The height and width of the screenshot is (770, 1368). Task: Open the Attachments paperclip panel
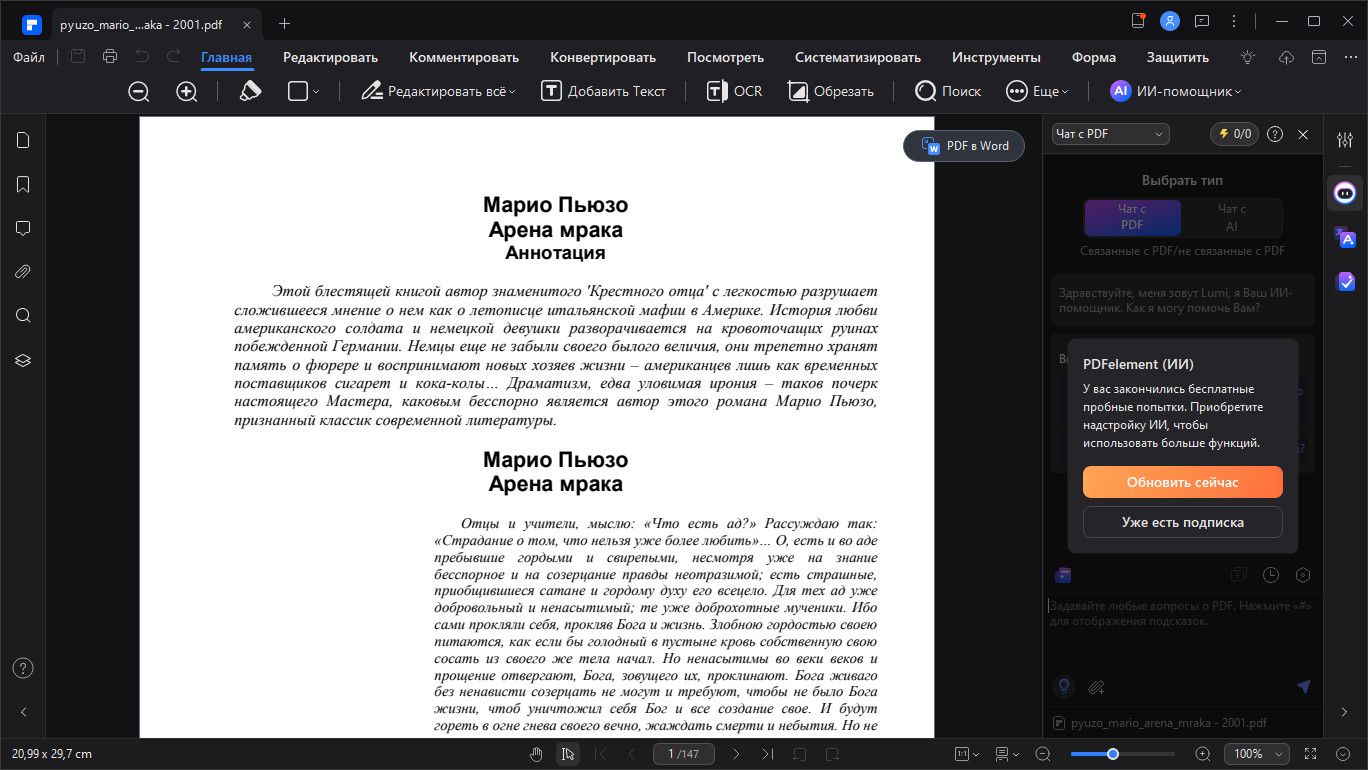click(23, 271)
